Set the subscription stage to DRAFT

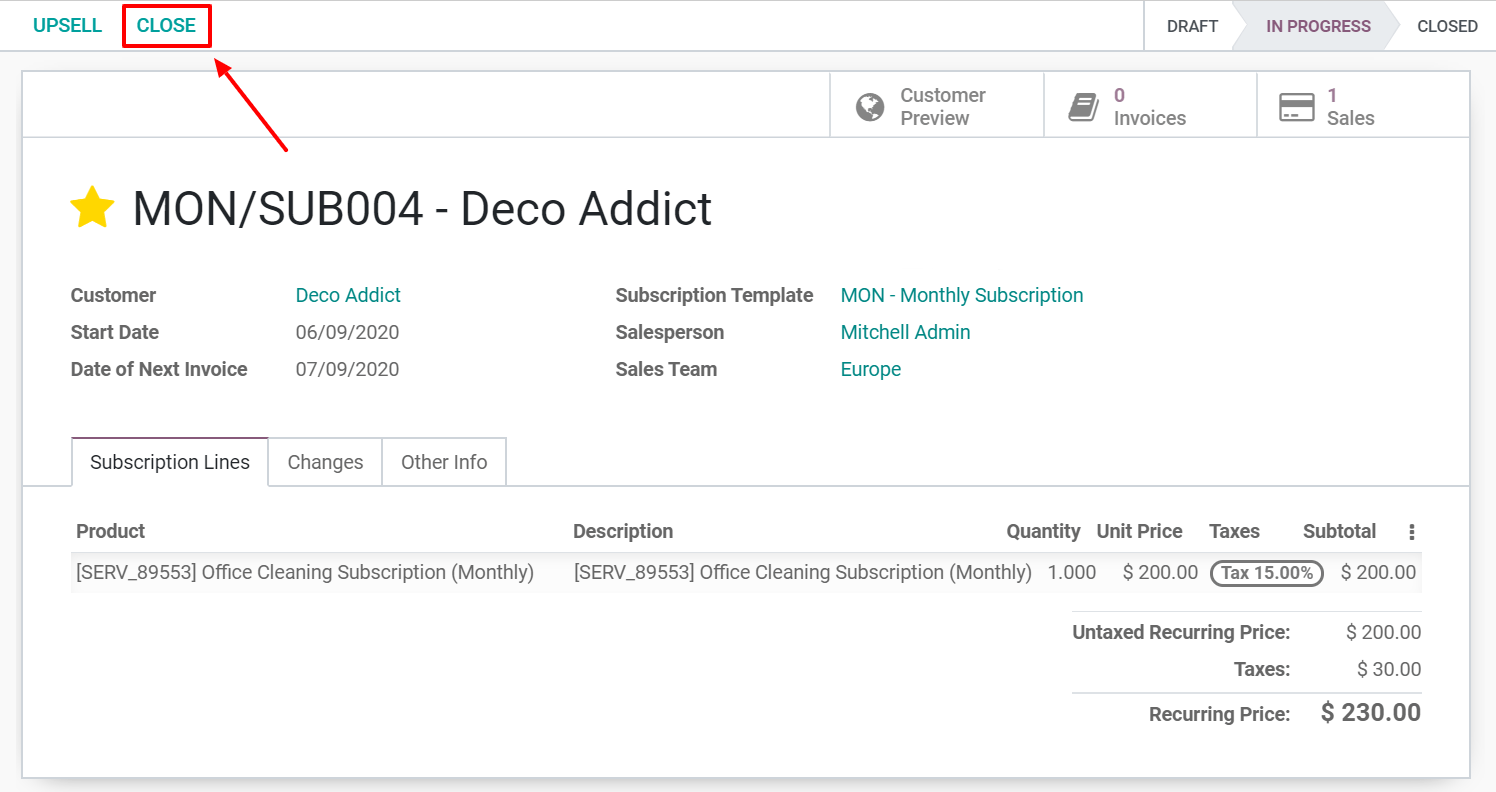click(x=1193, y=26)
